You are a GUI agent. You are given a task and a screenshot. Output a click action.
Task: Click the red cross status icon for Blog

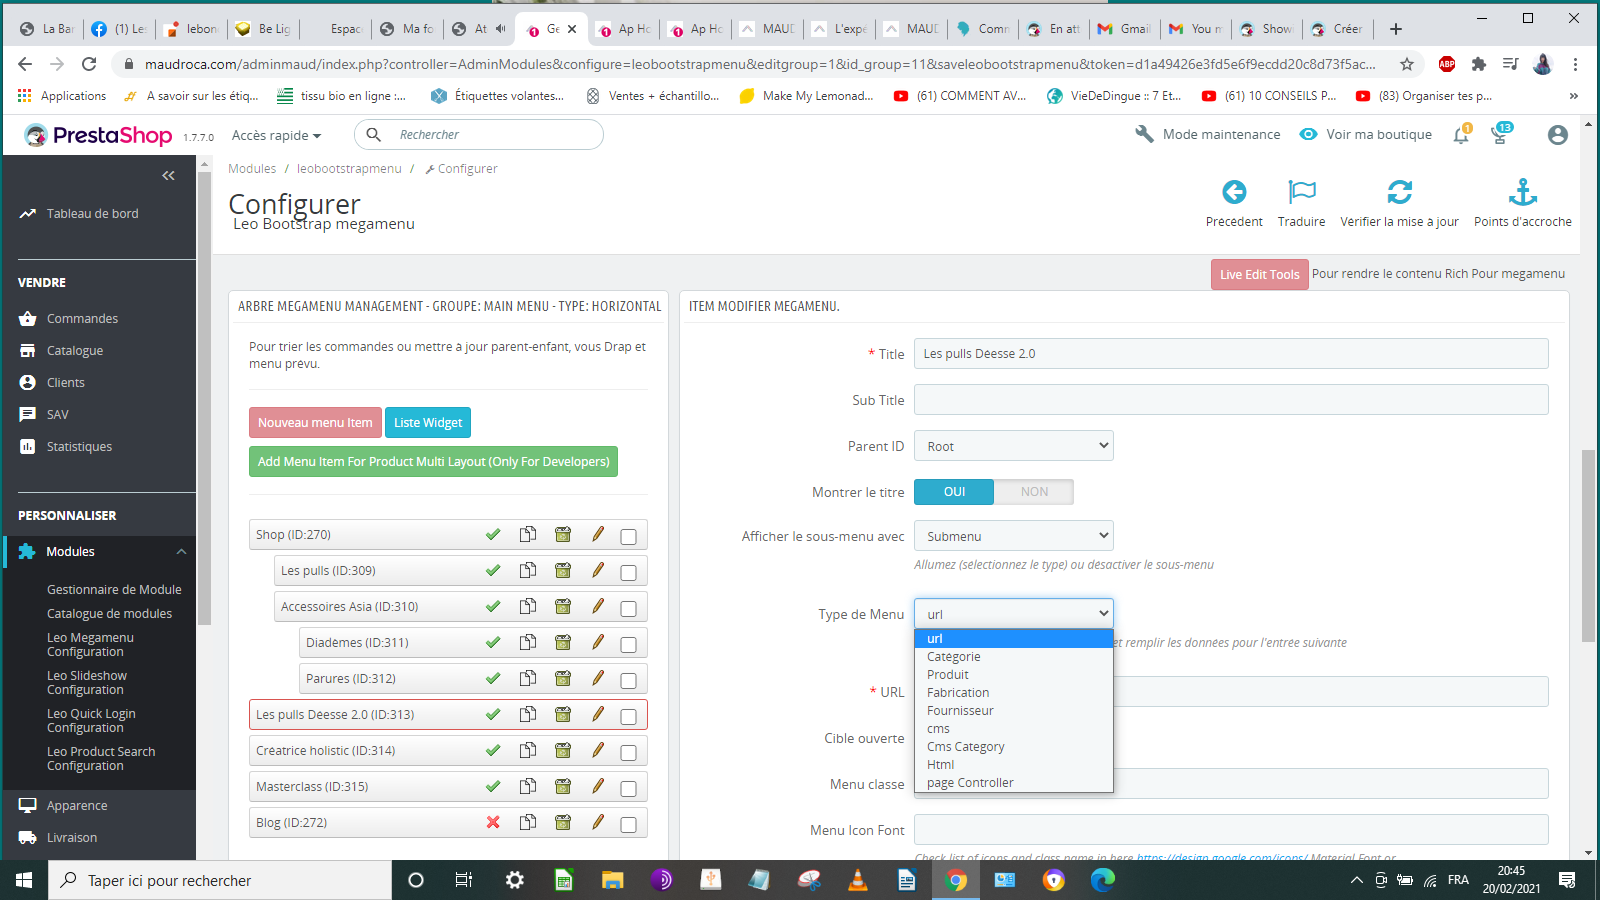tap(493, 822)
